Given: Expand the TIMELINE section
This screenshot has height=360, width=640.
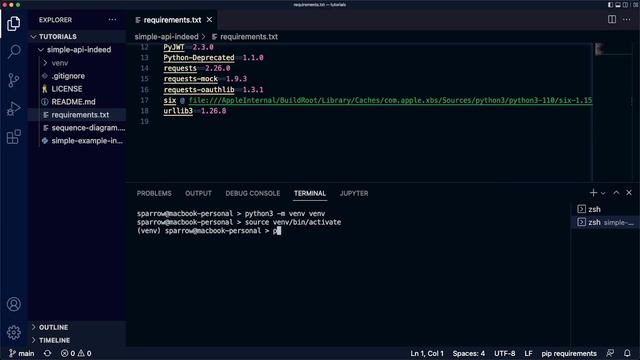Looking at the screenshot, I should pyautogui.click(x=77, y=340).
